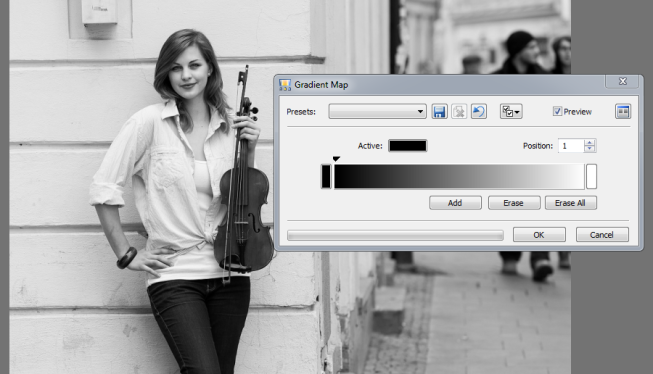The height and width of the screenshot is (374, 653).
Task: Confirm with the OK button
Action: click(x=539, y=235)
